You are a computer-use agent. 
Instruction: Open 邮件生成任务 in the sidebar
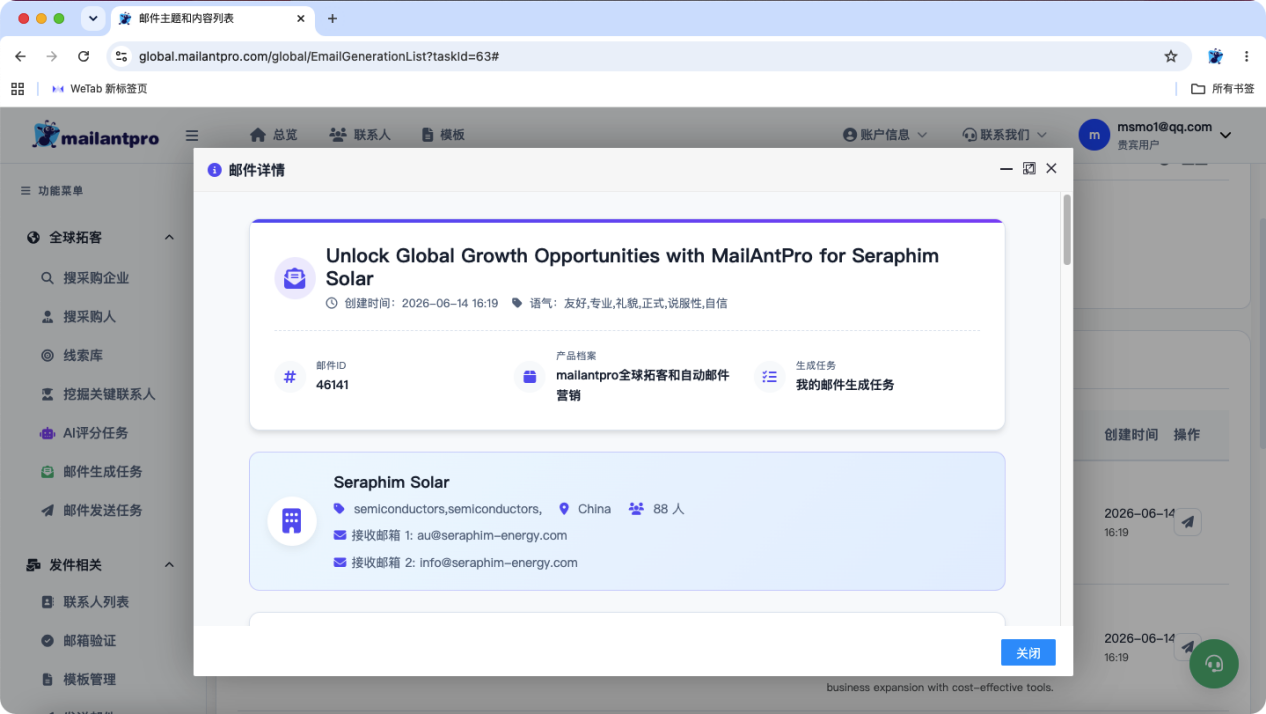[91, 472]
